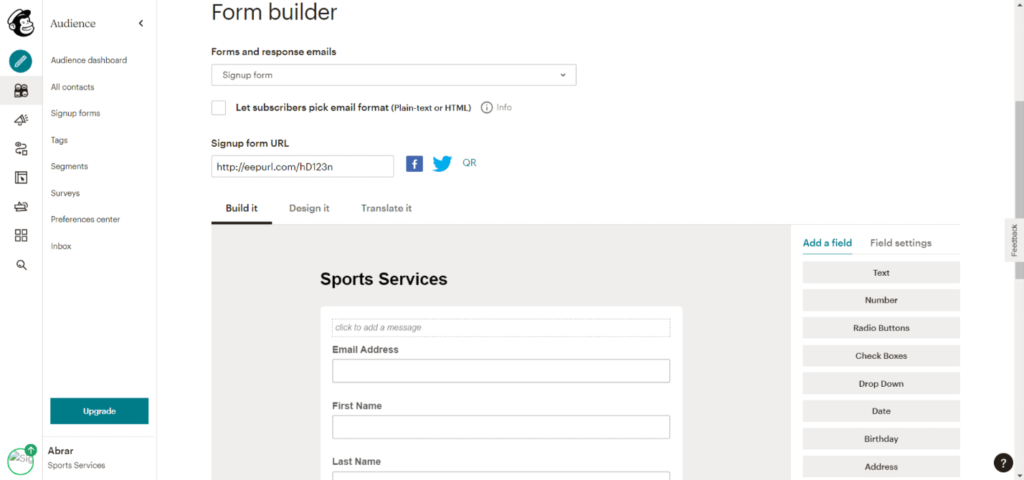The width and height of the screenshot is (1024, 480).
Task: Open the Integrations grid icon
Action: (21, 236)
